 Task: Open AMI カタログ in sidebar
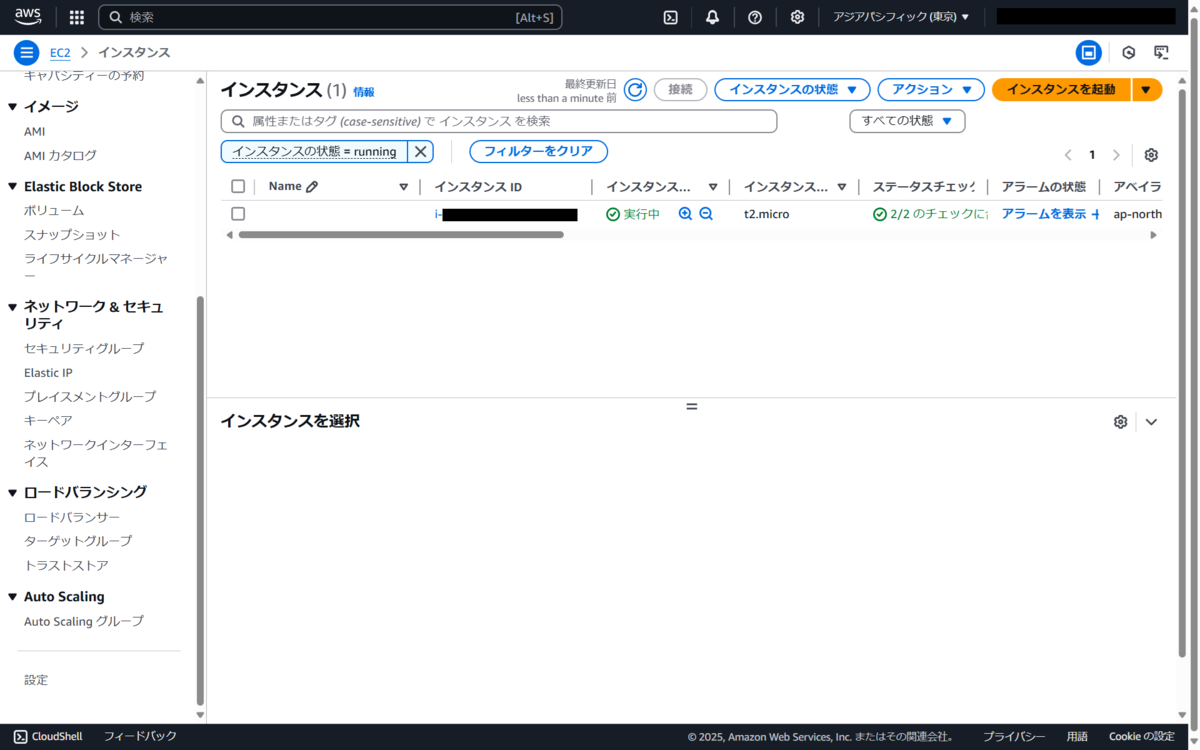(60, 155)
